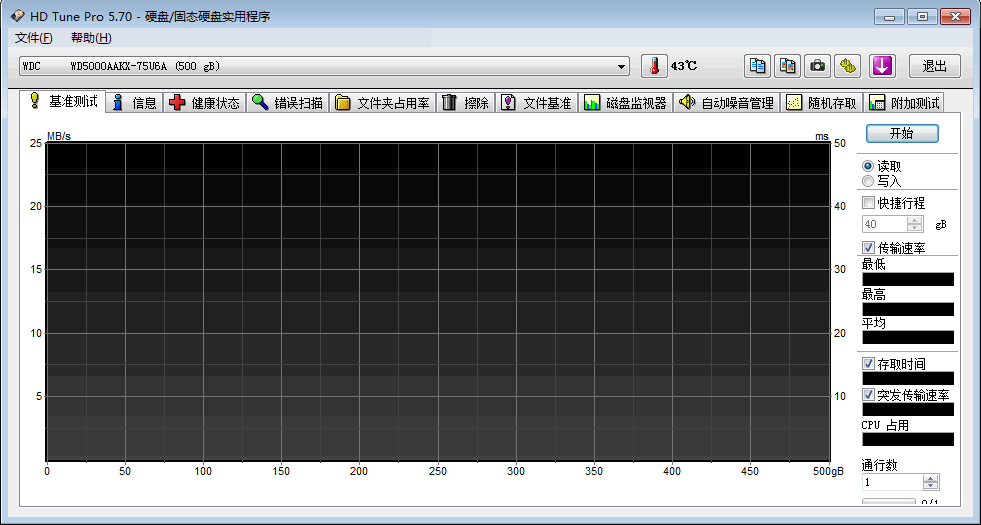Open options with the yellow gears icon
The image size is (981, 525).
pyautogui.click(x=848, y=66)
